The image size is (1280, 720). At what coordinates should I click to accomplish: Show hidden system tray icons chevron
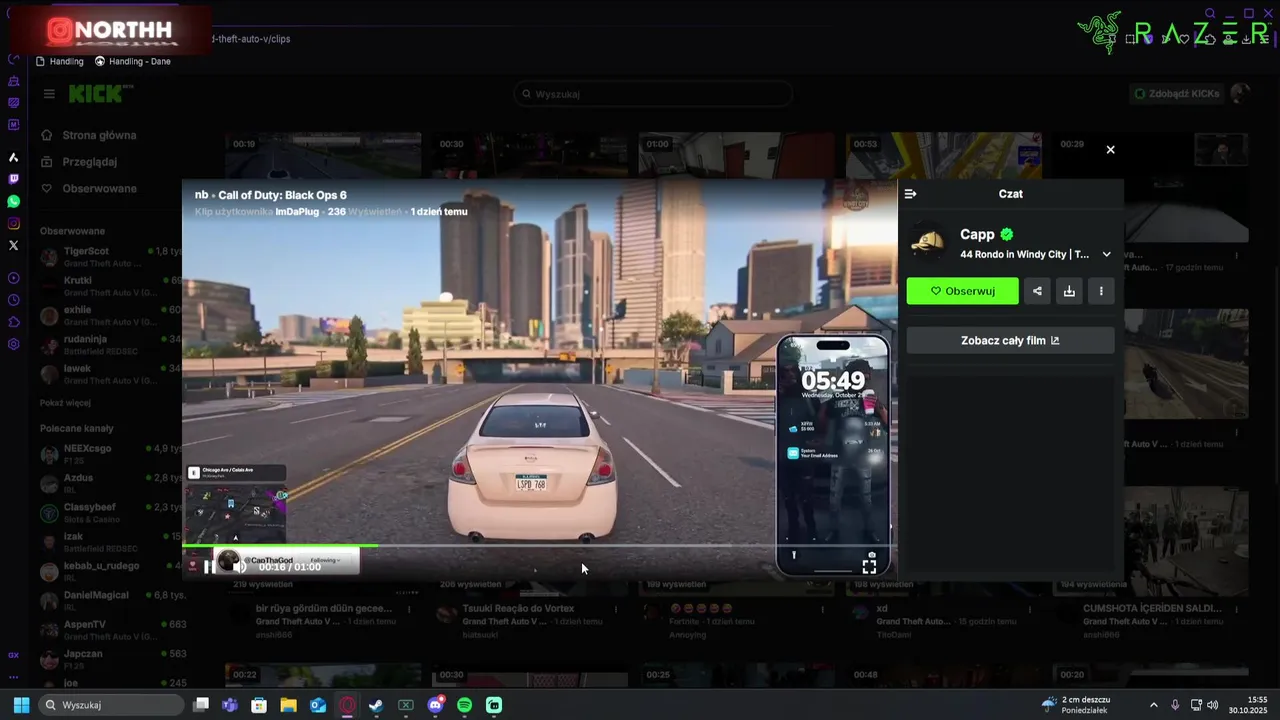click(x=1153, y=705)
